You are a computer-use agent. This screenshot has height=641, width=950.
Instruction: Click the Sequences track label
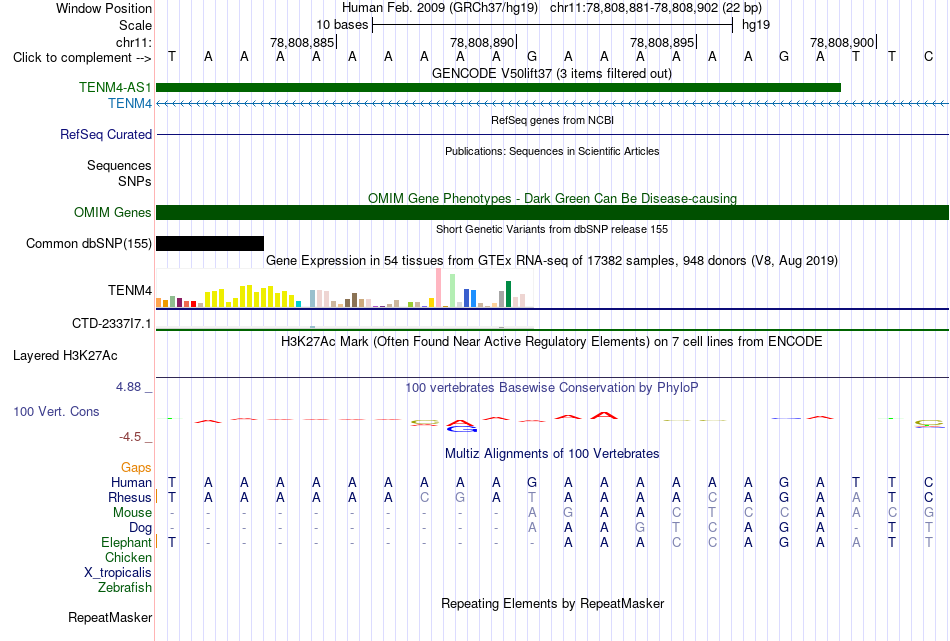119,165
